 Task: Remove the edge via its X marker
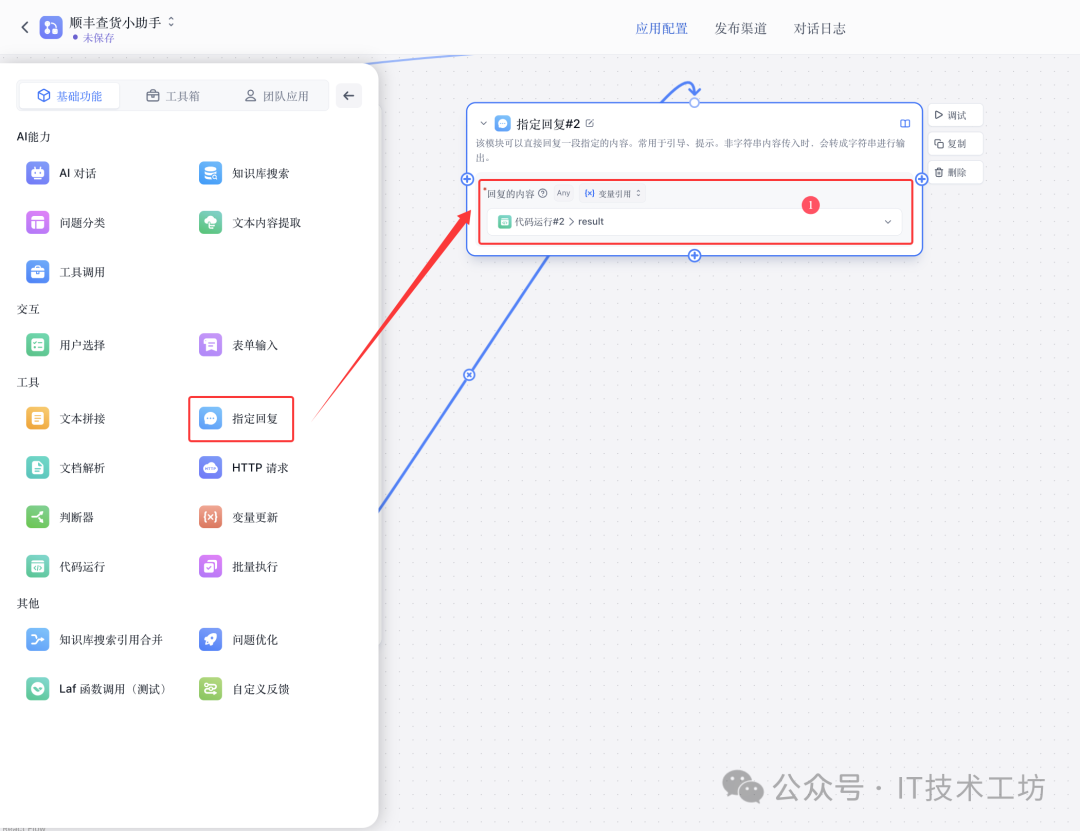click(469, 375)
